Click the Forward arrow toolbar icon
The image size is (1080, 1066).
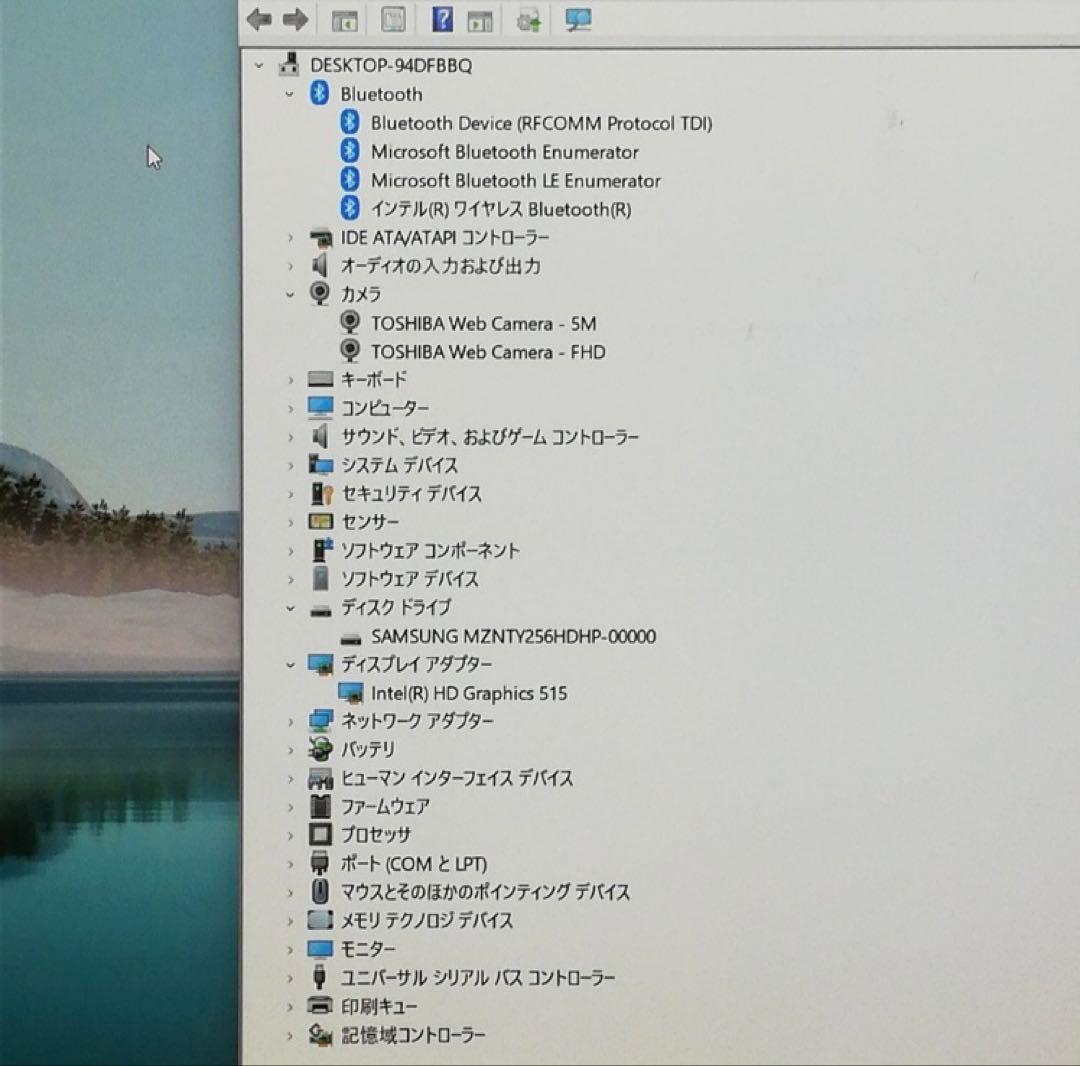click(295, 20)
